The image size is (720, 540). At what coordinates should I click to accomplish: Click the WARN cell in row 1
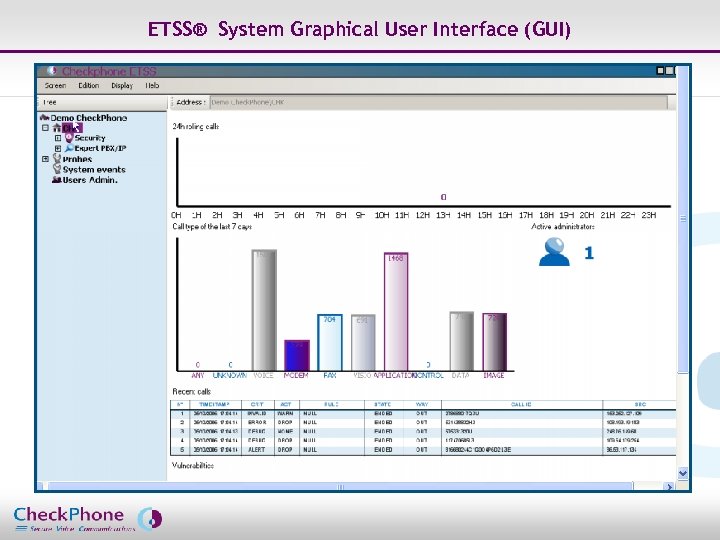click(285, 413)
